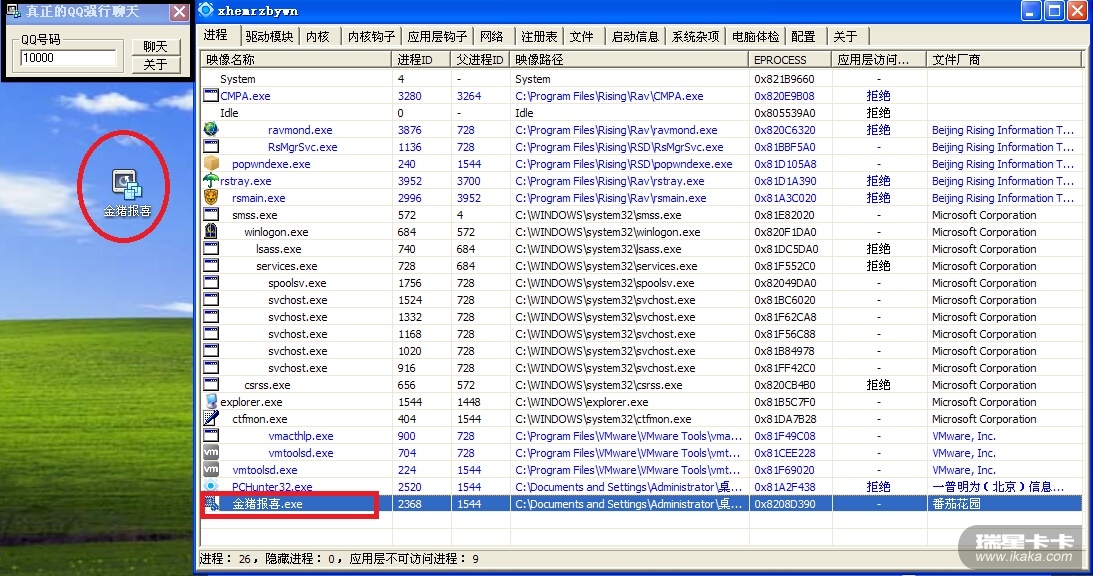Sort by 应用层访问 column header
Screen dimensions: 1093x576
point(879,60)
